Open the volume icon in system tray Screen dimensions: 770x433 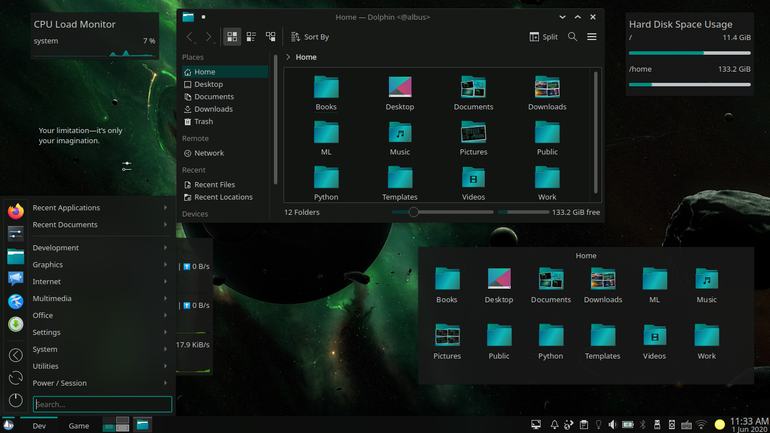click(x=612, y=425)
